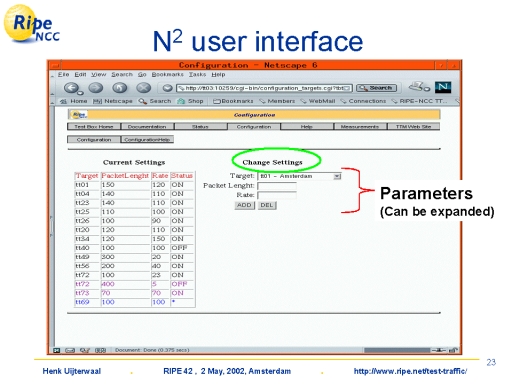Reload the page with the Reload icon
Viewport: 512px width, 384px height.
[120, 88]
